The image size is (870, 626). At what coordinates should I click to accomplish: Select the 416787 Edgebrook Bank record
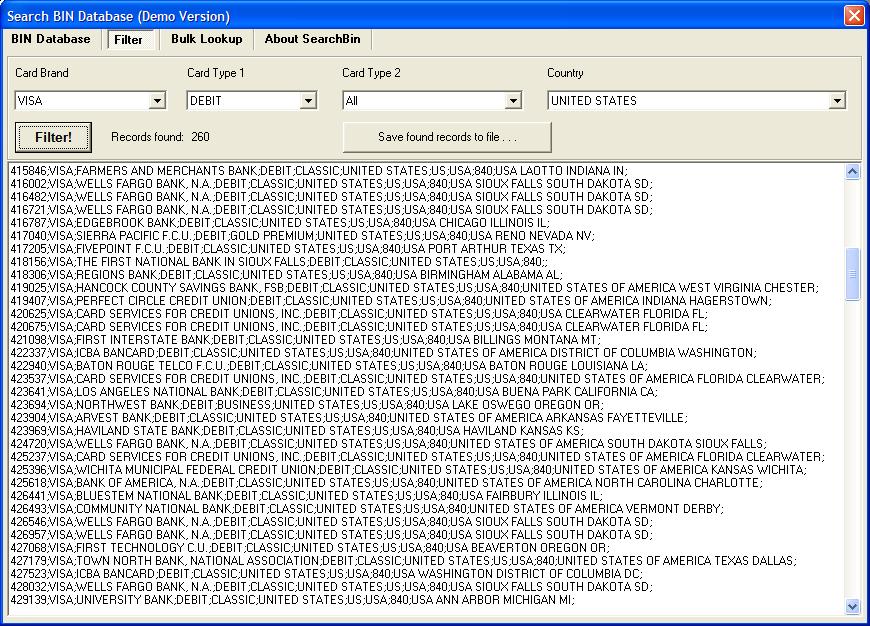[x=280, y=223]
